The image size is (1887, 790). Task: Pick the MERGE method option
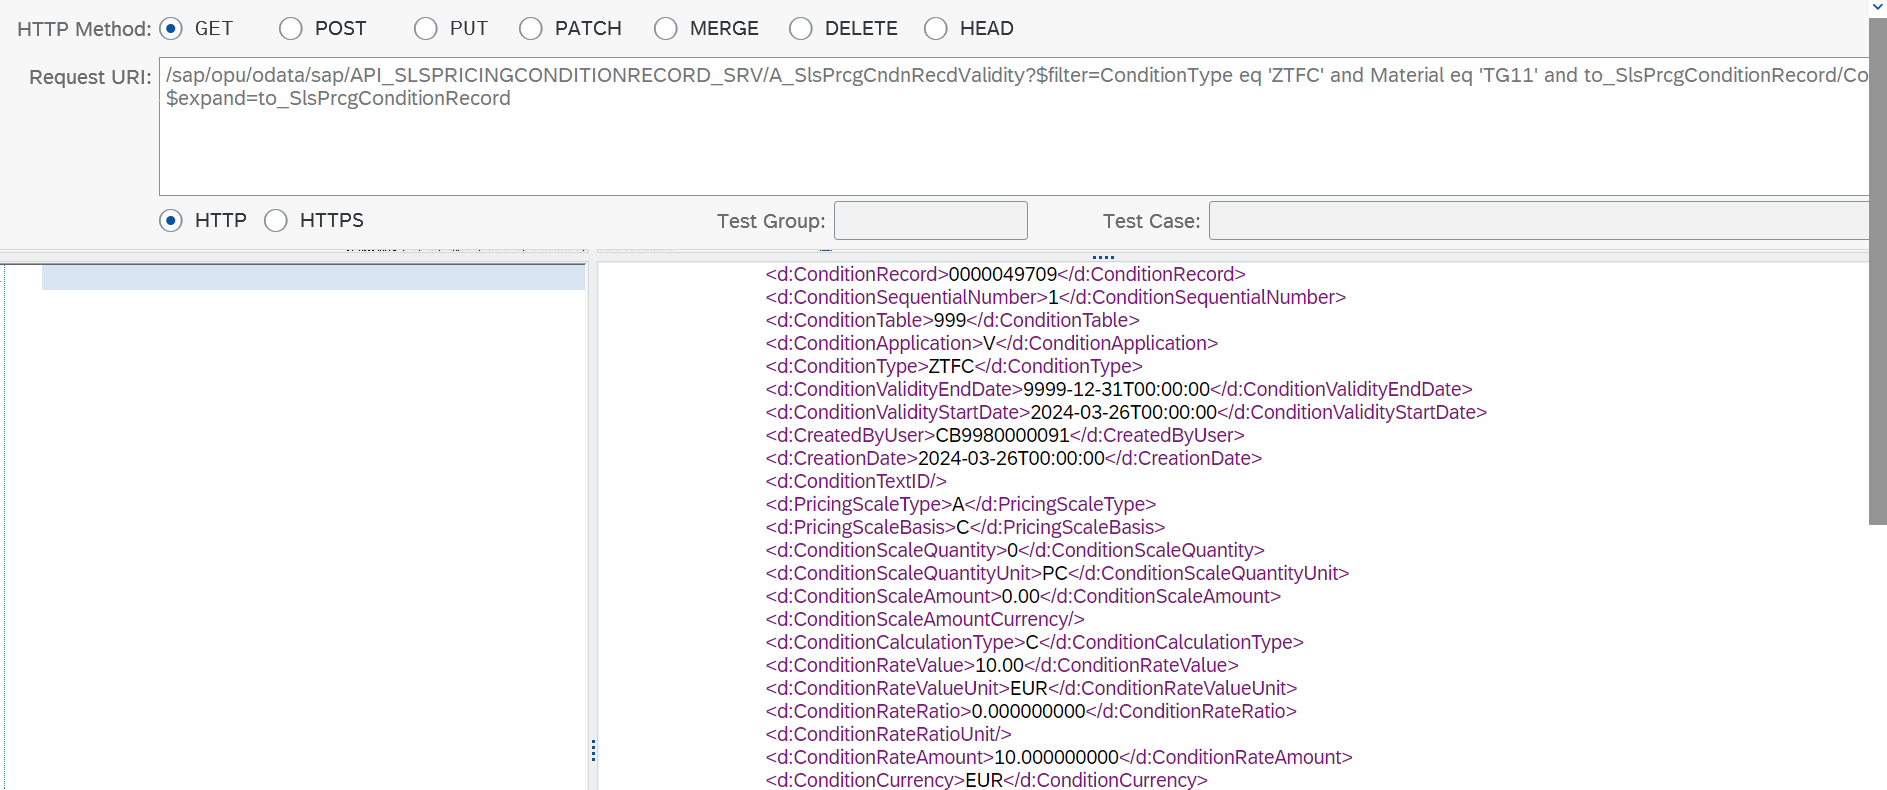tap(666, 29)
